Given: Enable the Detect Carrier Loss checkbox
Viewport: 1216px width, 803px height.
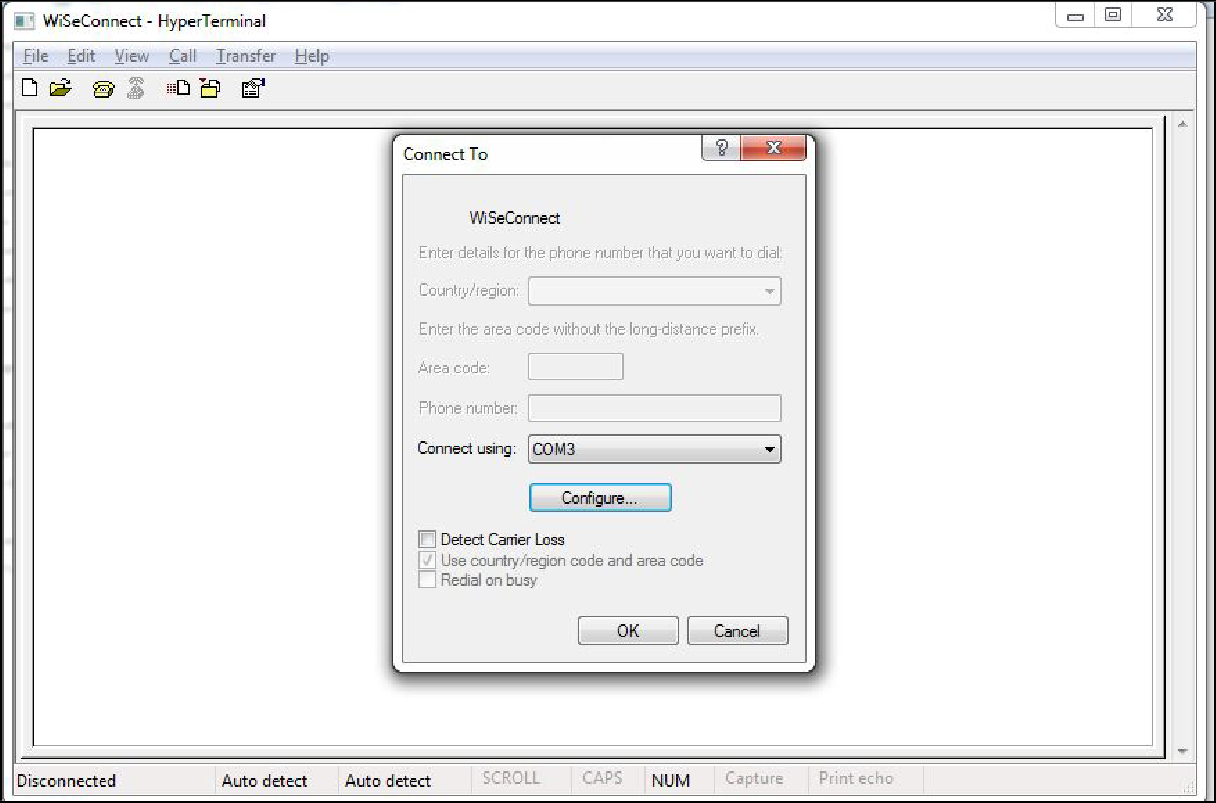Looking at the screenshot, I should pos(428,540).
